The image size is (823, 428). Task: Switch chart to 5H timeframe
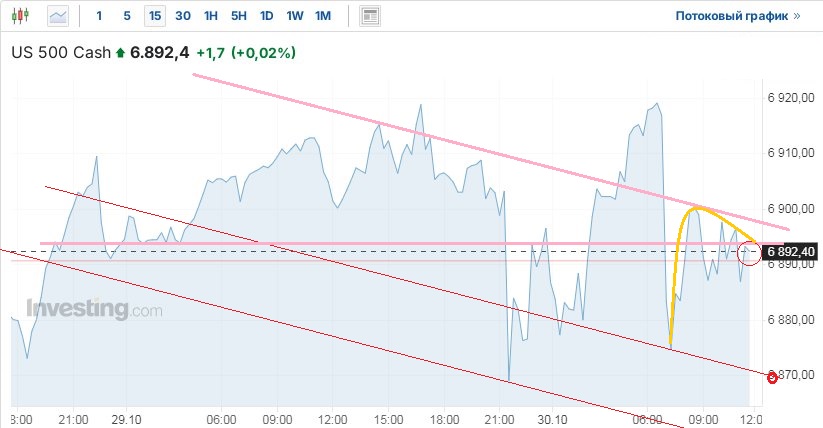tap(239, 16)
